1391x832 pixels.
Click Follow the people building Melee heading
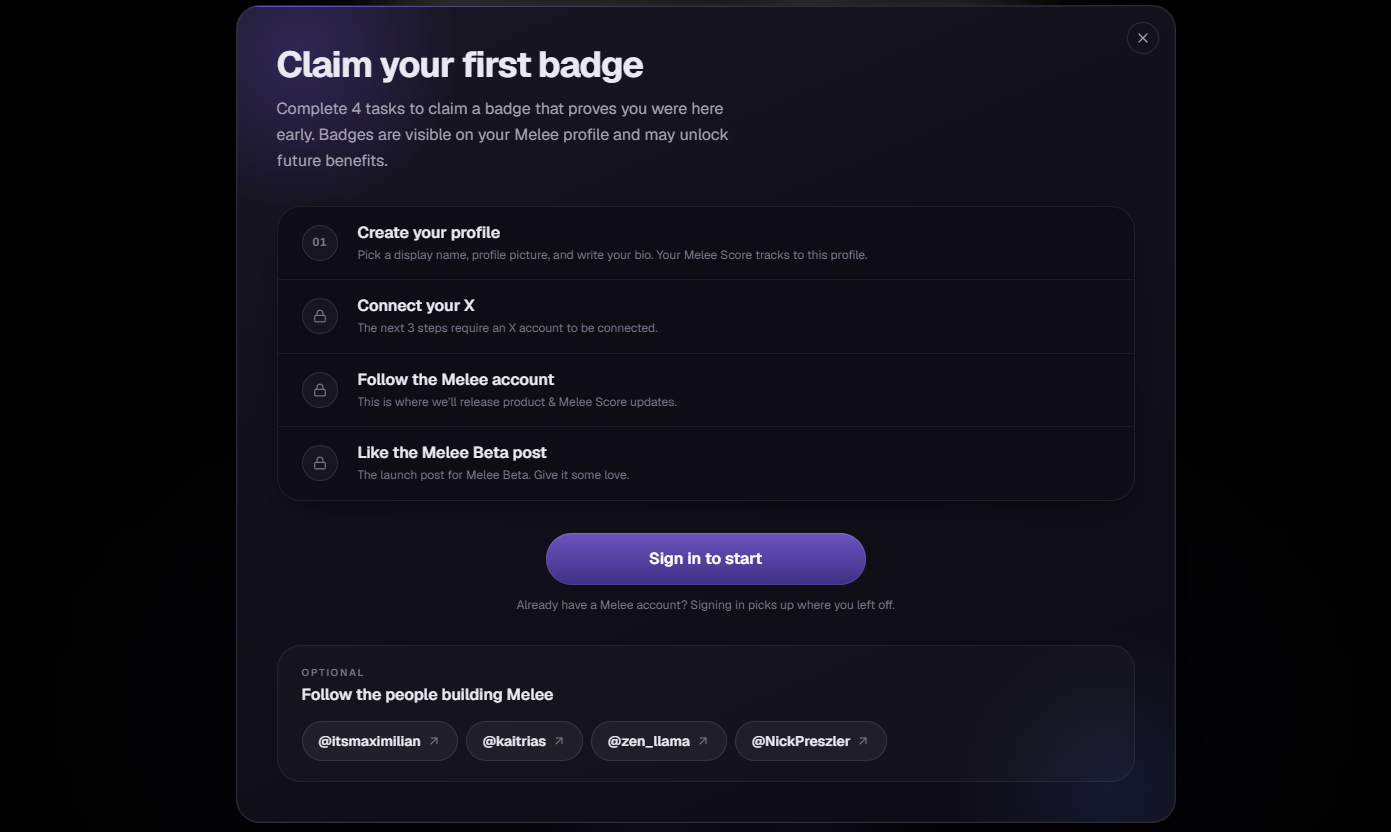point(427,694)
